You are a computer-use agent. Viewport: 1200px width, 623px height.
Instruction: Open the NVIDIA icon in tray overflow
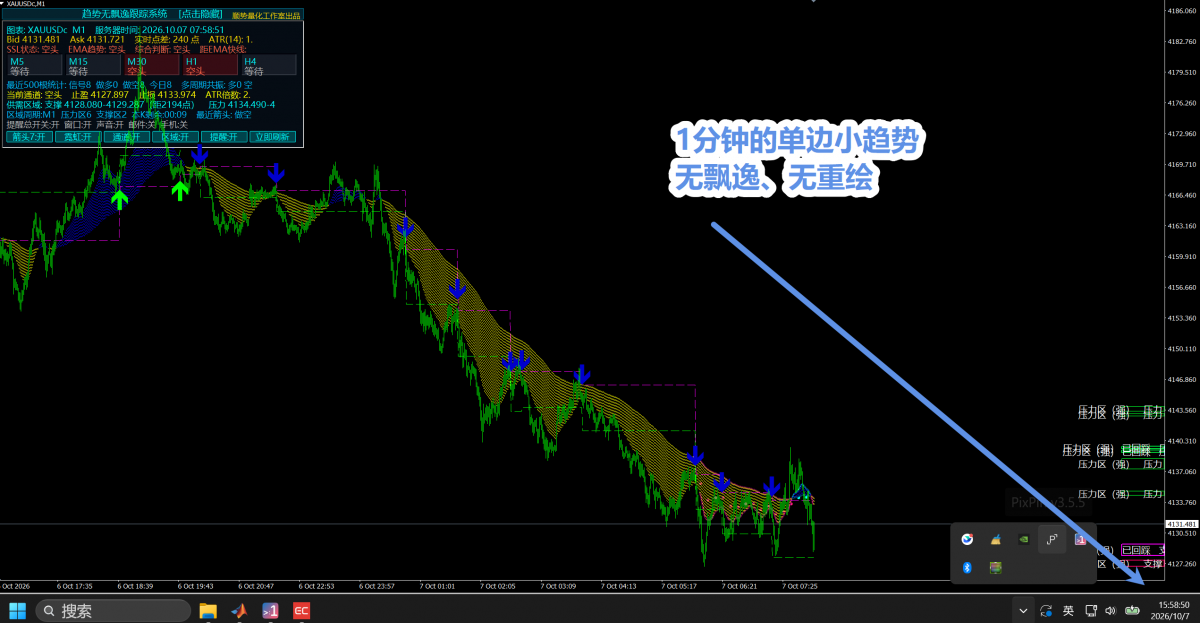(1023, 539)
